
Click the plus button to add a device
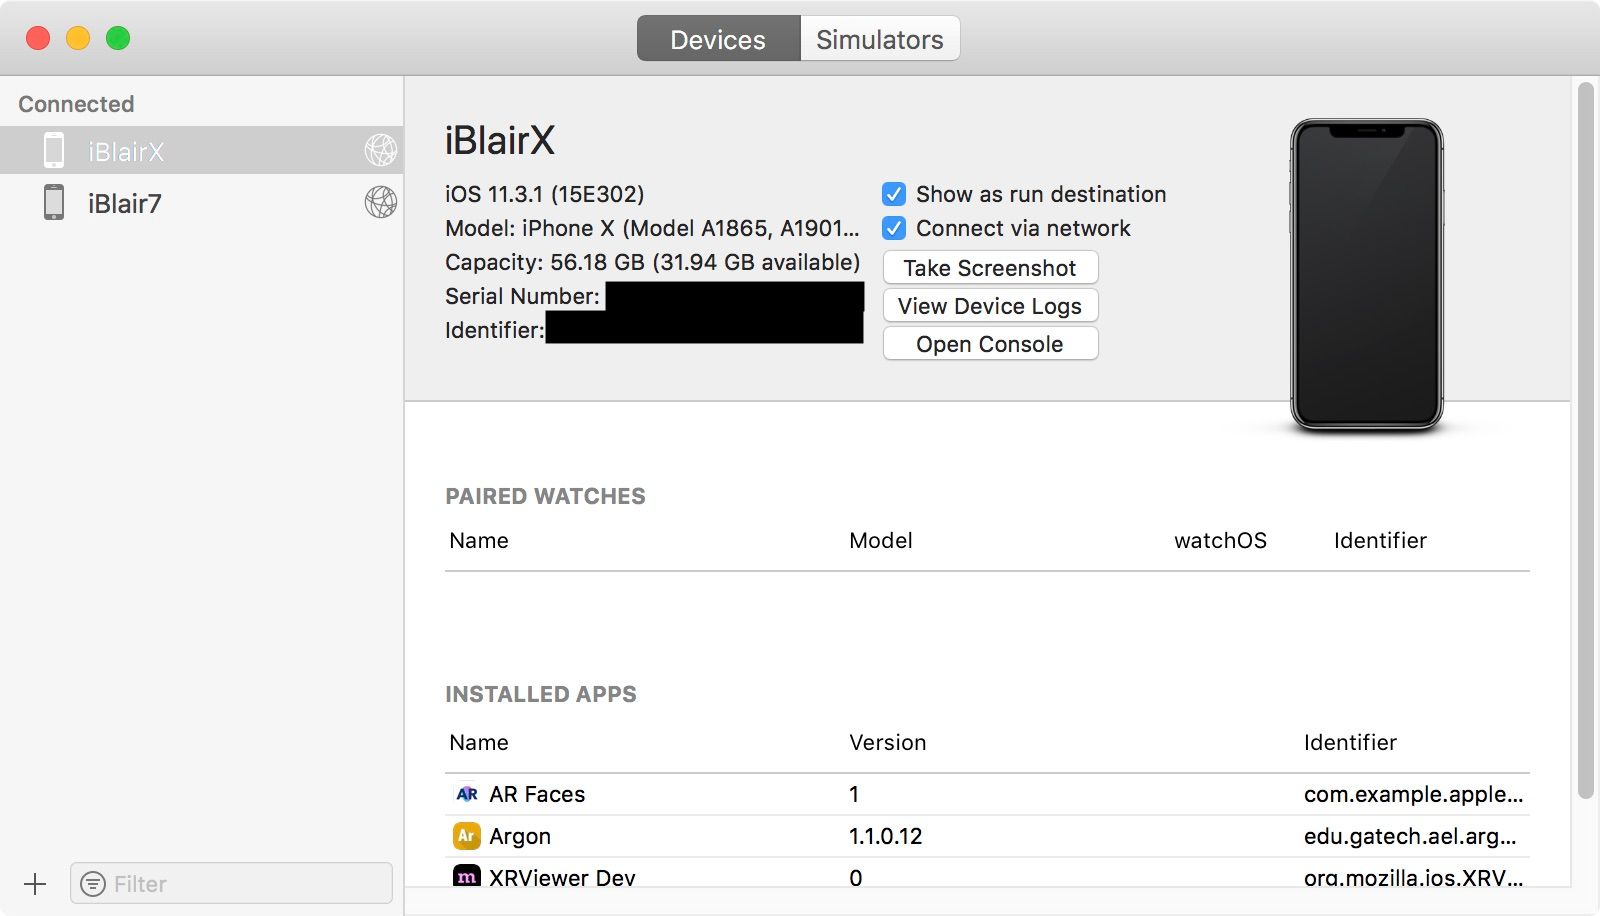(x=35, y=884)
